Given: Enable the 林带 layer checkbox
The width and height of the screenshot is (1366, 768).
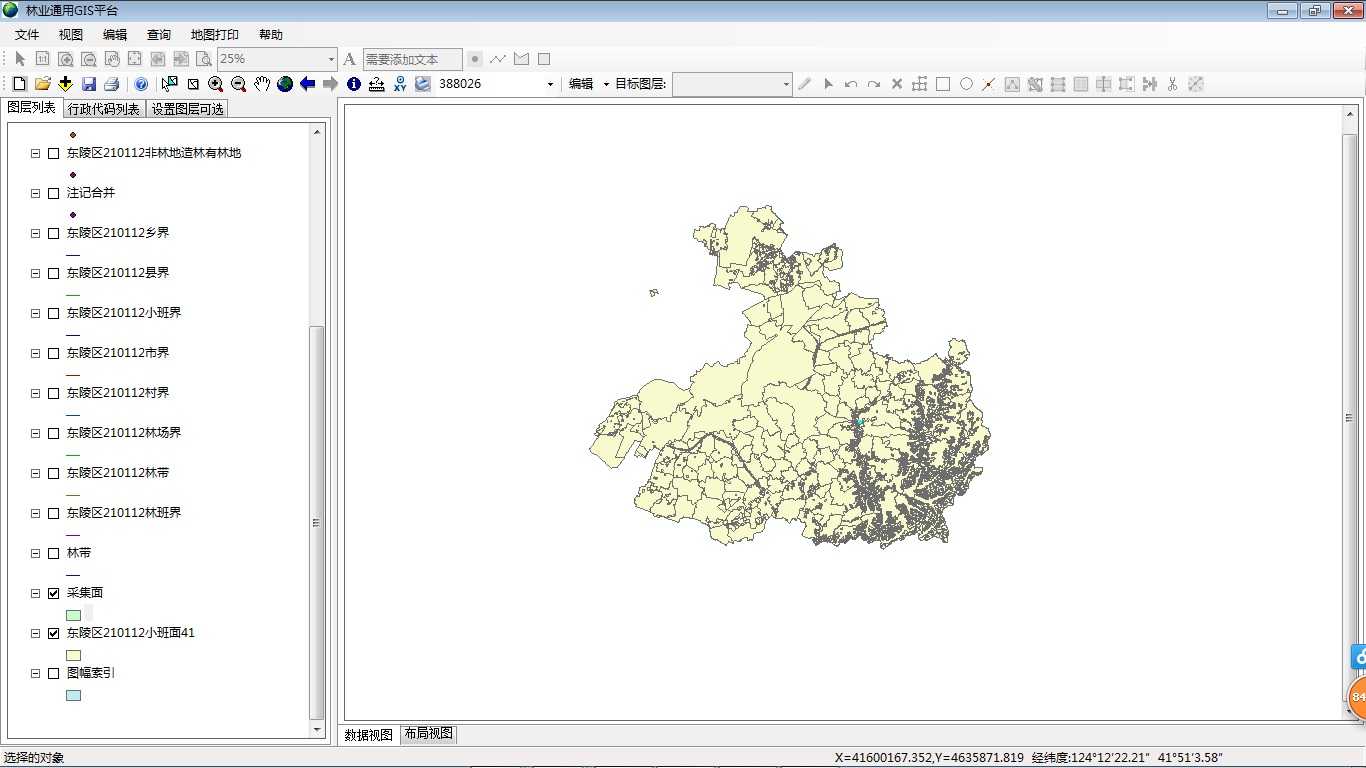Looking at the screenshot, I should tap(54, 553).
